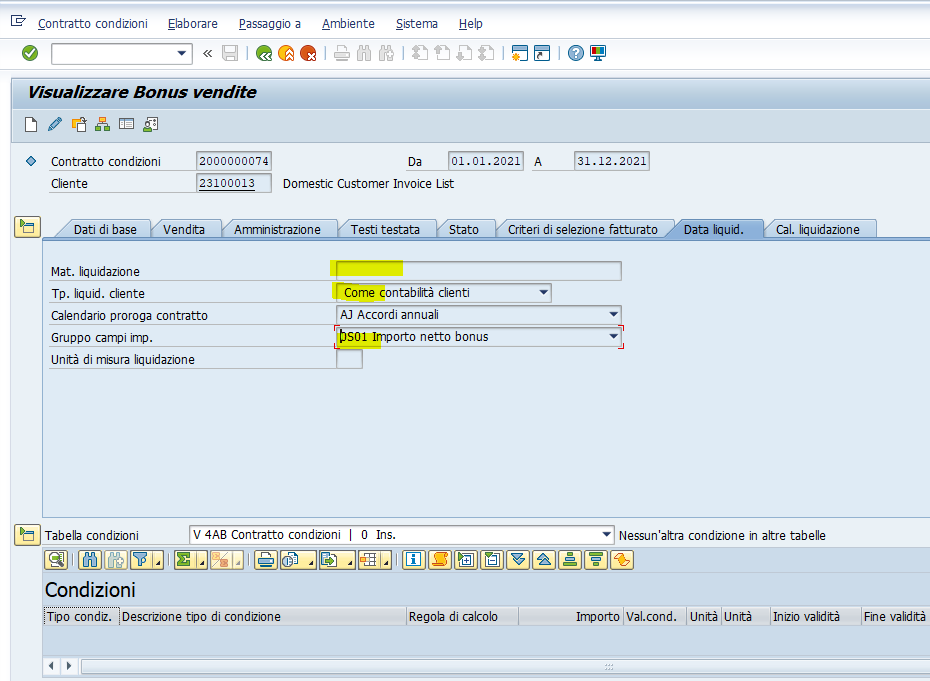Collapse the header tab section toggle button
The height and width of the screenshot is (681, 930).
(27, 227)
